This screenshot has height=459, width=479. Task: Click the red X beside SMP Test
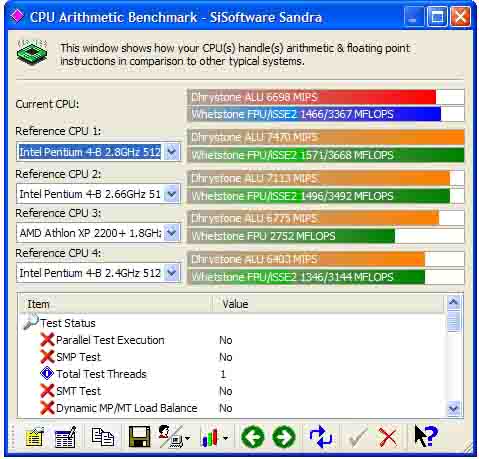click(x=47, y=357)
